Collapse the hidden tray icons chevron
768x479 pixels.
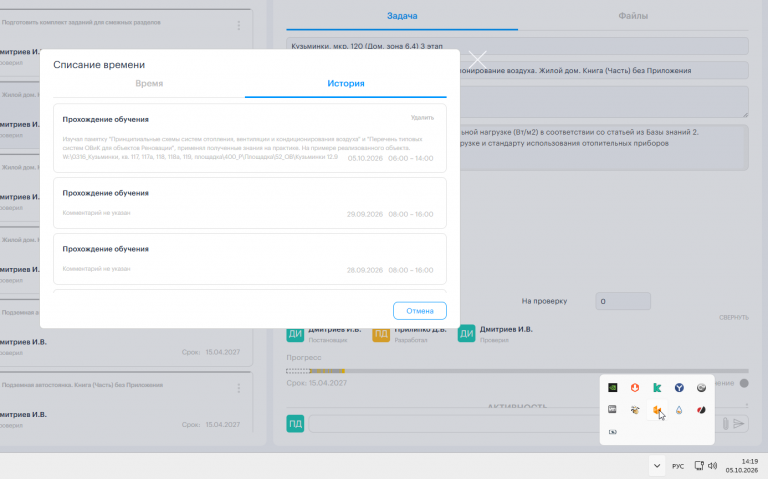(657, 466)
